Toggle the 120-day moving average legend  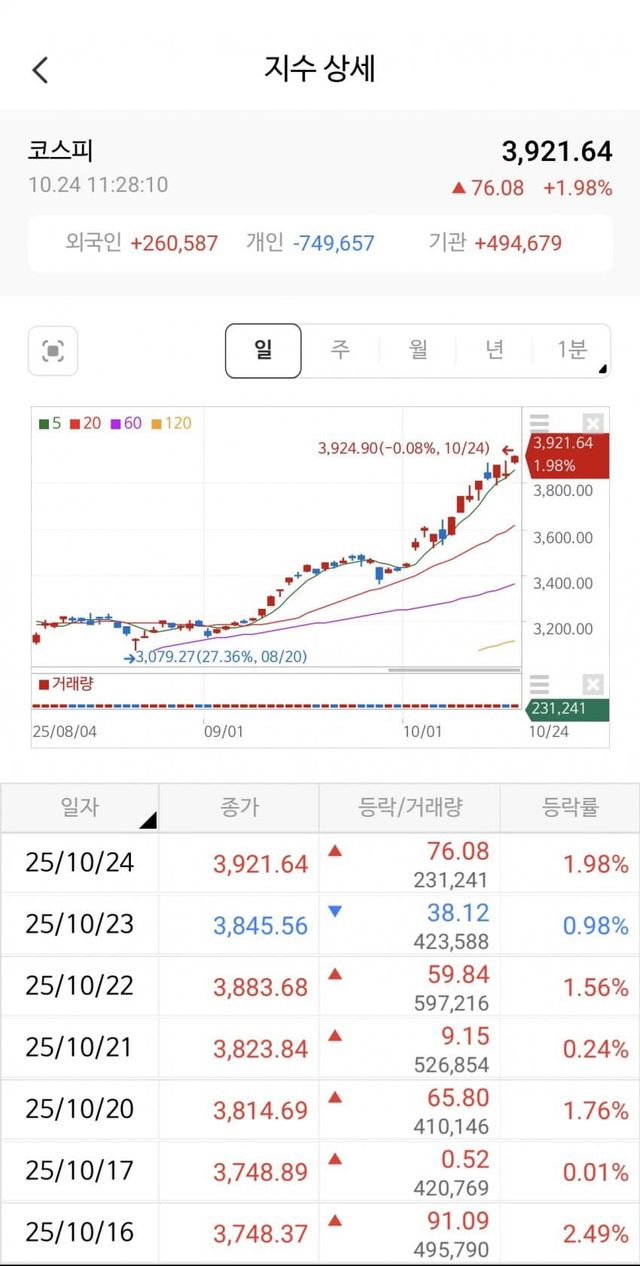(171, 423)
